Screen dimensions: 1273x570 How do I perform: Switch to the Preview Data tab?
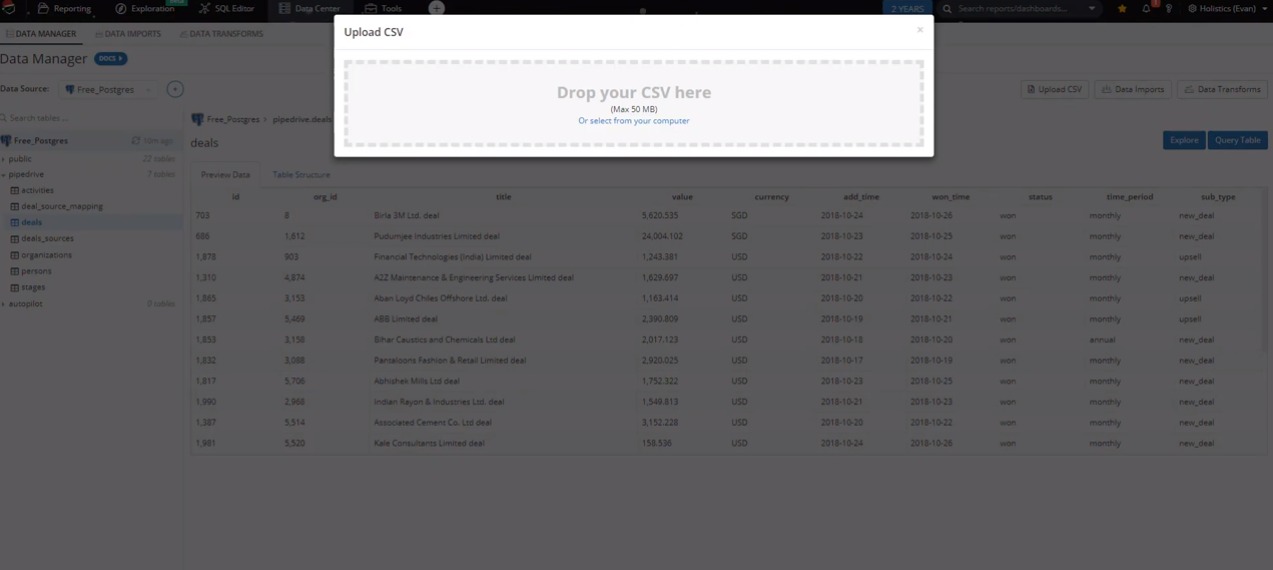point(225,175)
